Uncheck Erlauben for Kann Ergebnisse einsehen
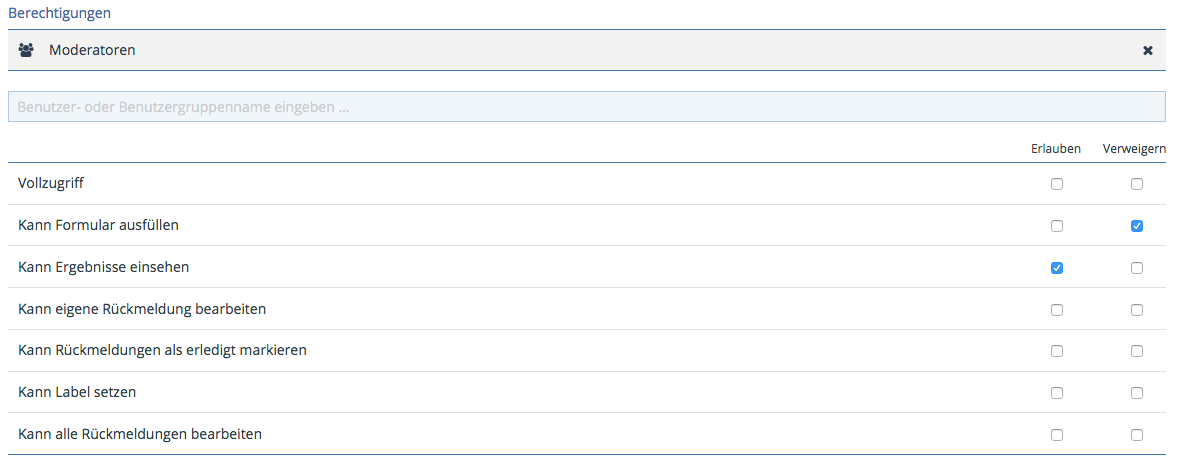The width and height of the screenshot is (1178, 462). pyautogui.click(x=1057, y=268)
